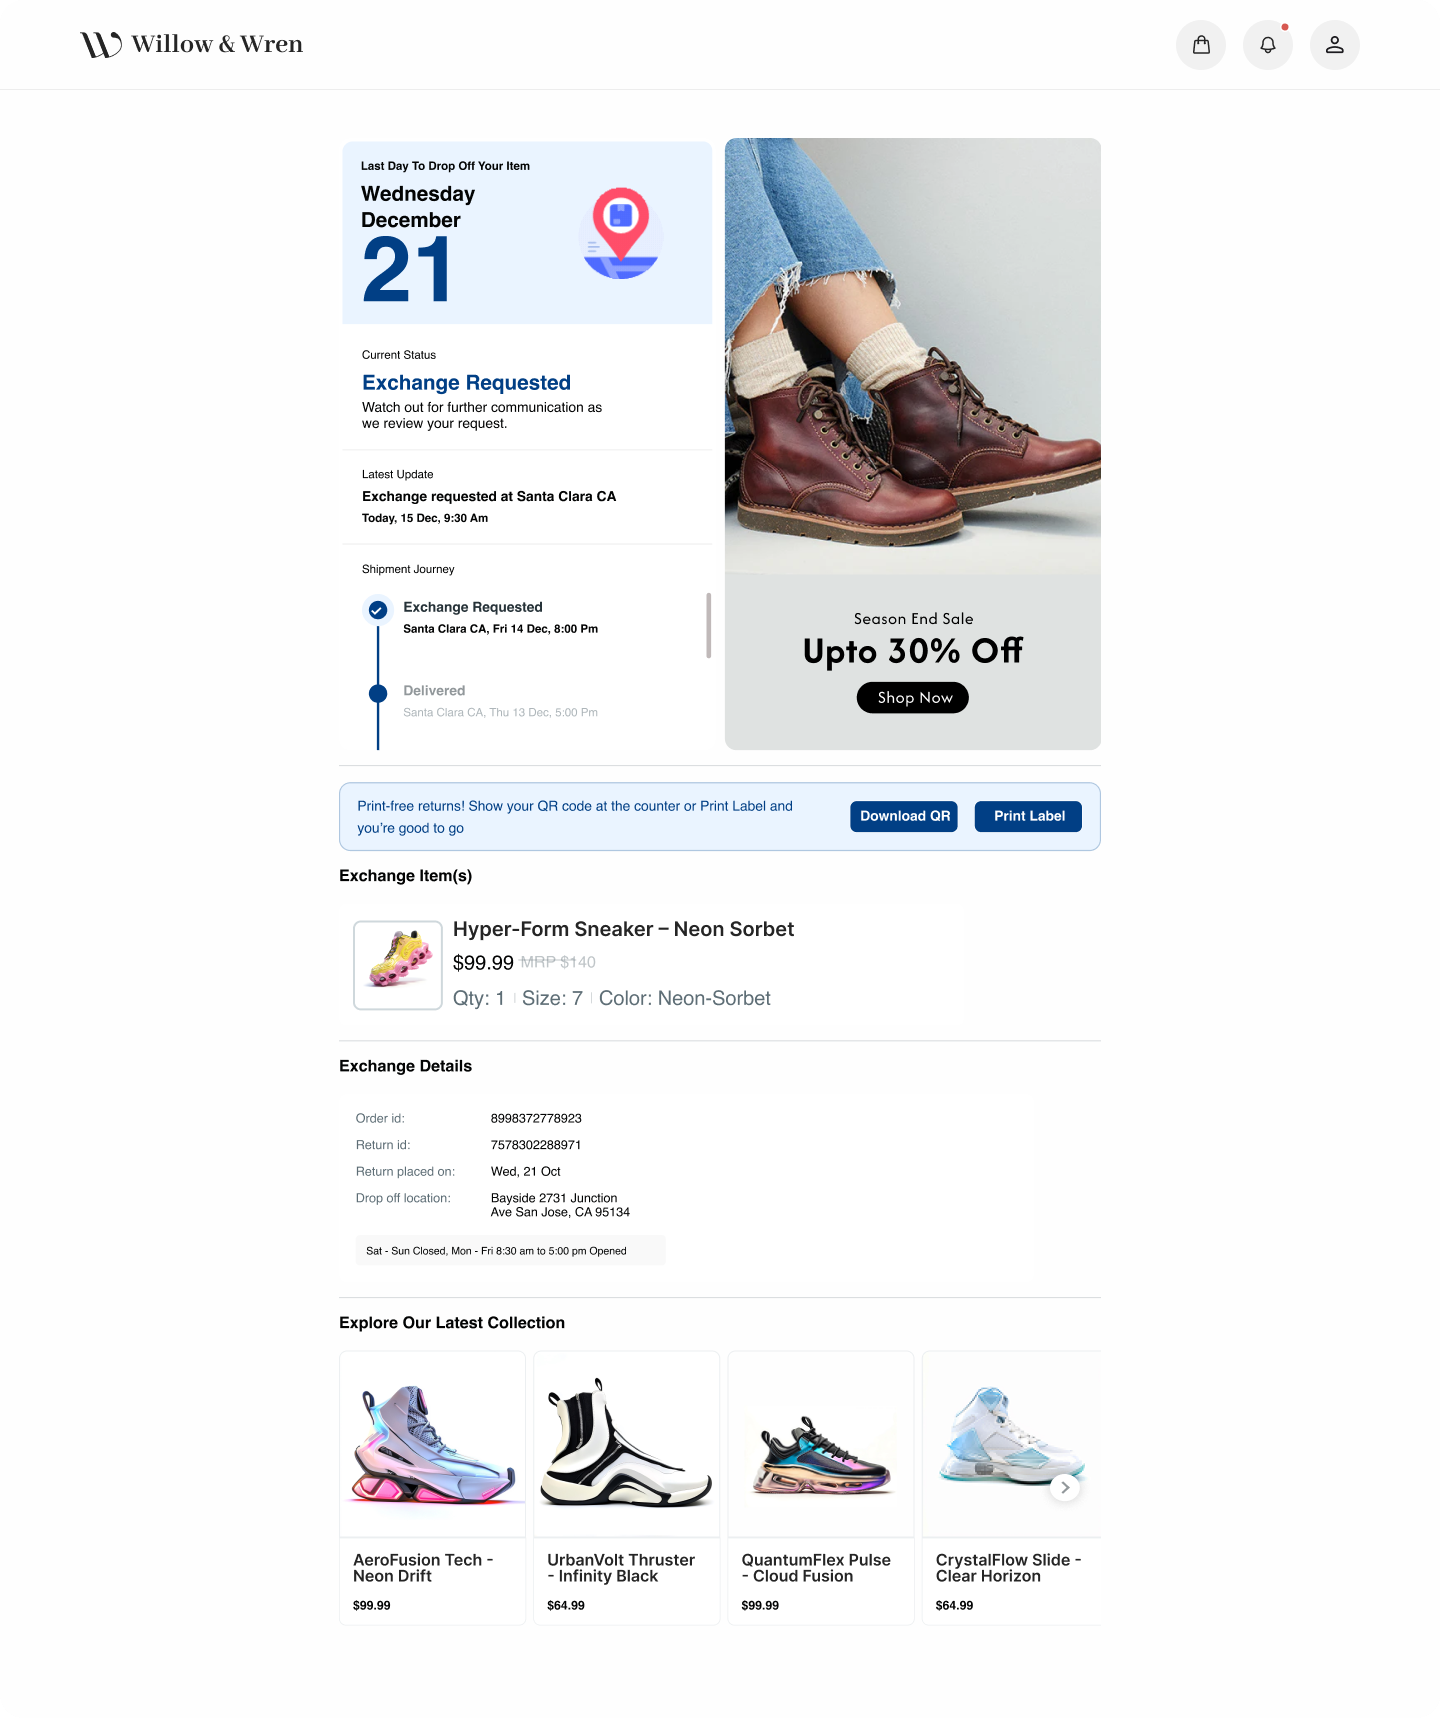Viewport: 1440px width, 1718px height.
Task: Click the brown boots sale banner image
Action: (913, 356)
